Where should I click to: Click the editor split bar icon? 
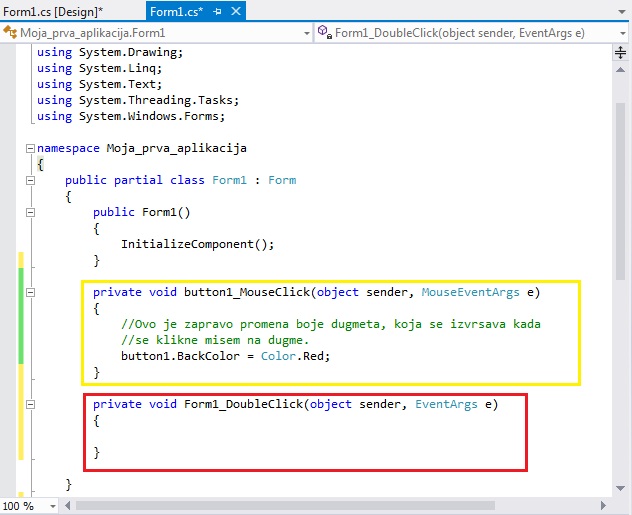pos(621,50)
